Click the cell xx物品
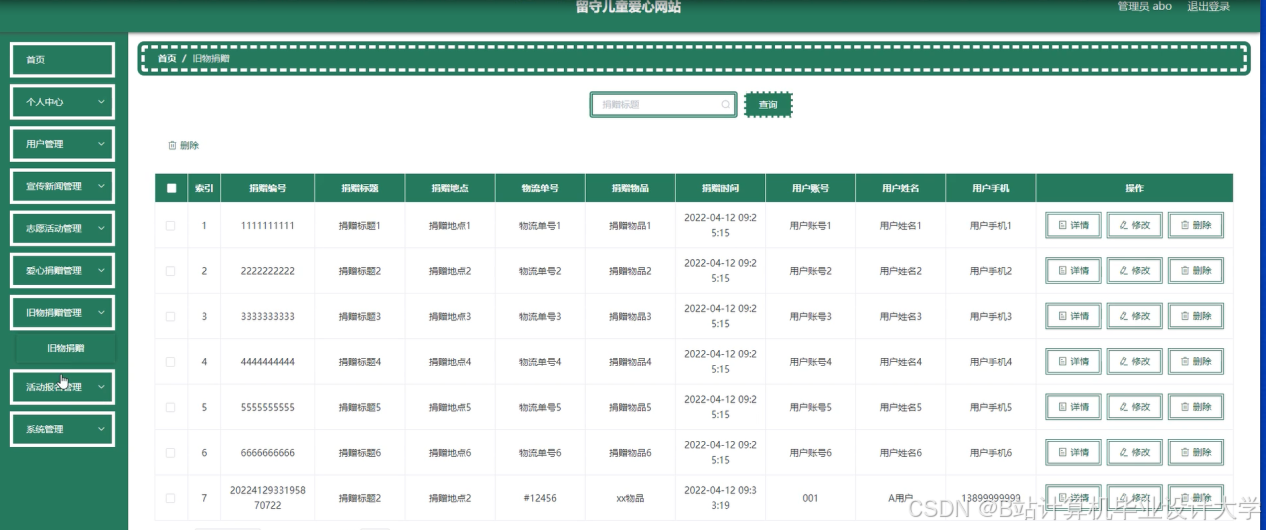Viewport: 1266px width, 530px height. click(630, 498)
